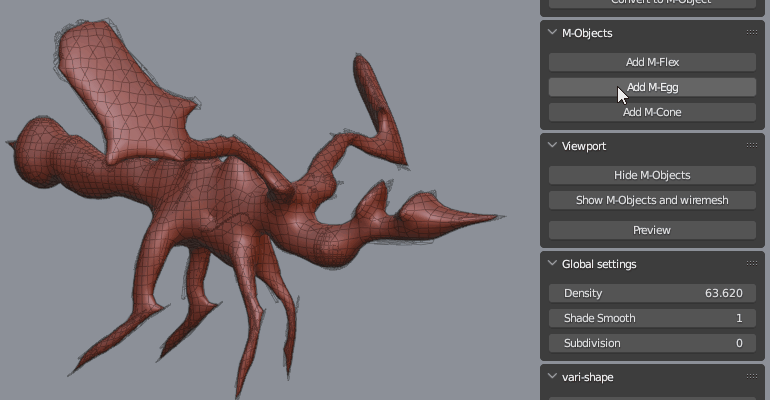Click the Add M-Cone button

tap(652, 112)
